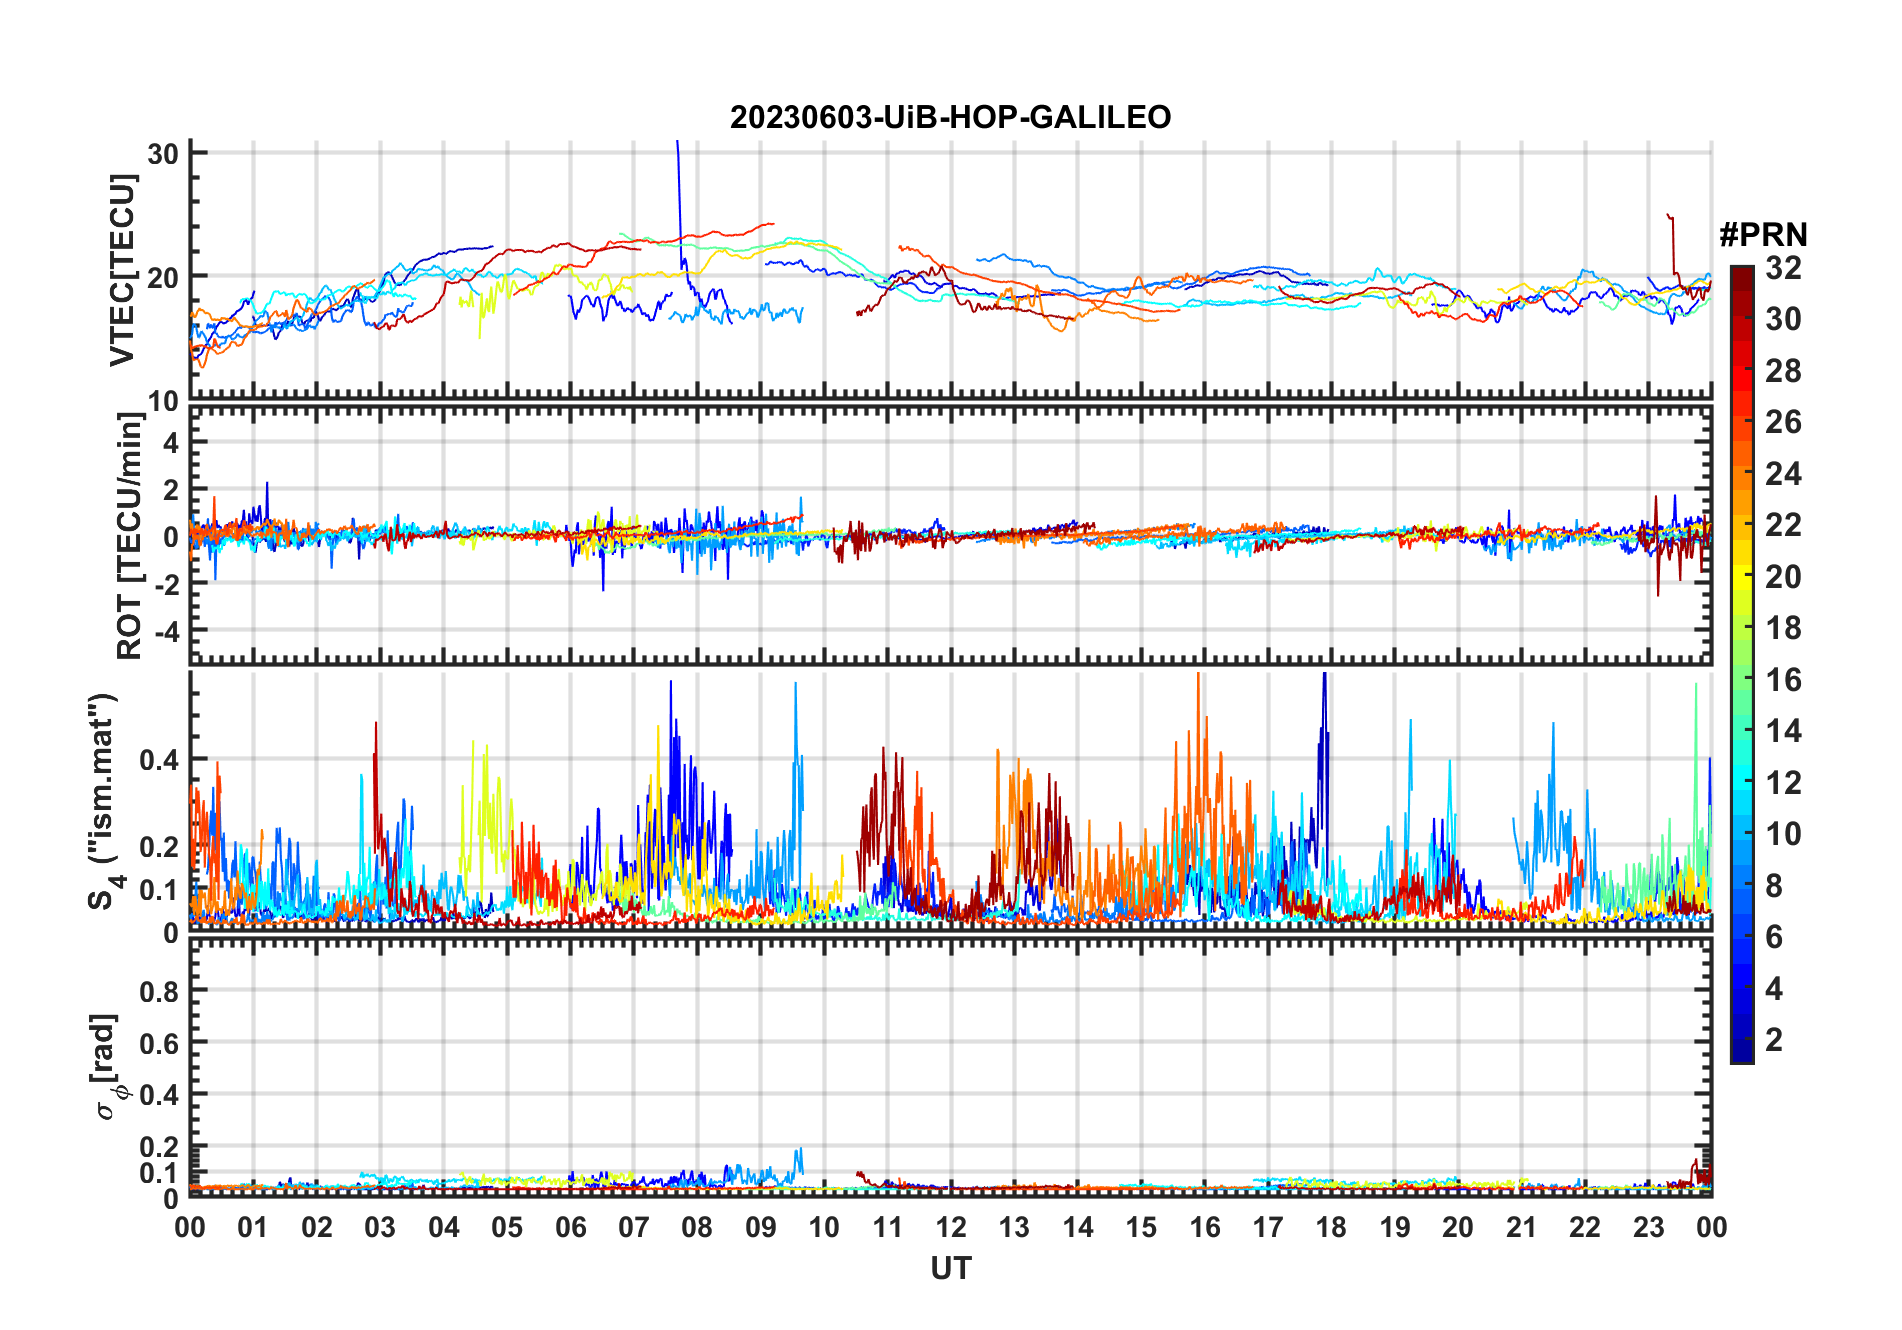Click the "-4" tick on the ROT y-axis

tap(168, 631)
